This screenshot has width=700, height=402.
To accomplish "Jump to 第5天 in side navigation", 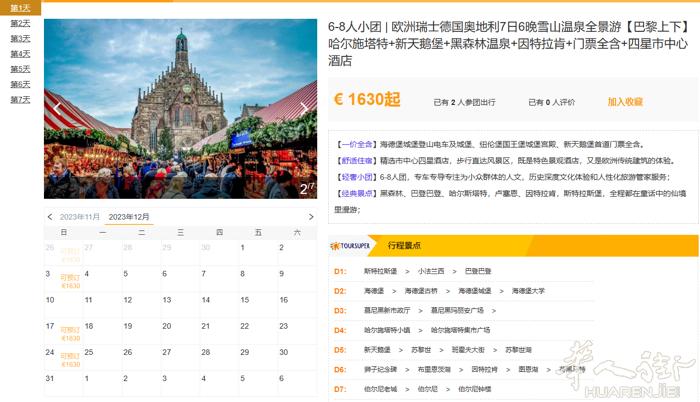I will pyautogui.click(x=20, y=69).
